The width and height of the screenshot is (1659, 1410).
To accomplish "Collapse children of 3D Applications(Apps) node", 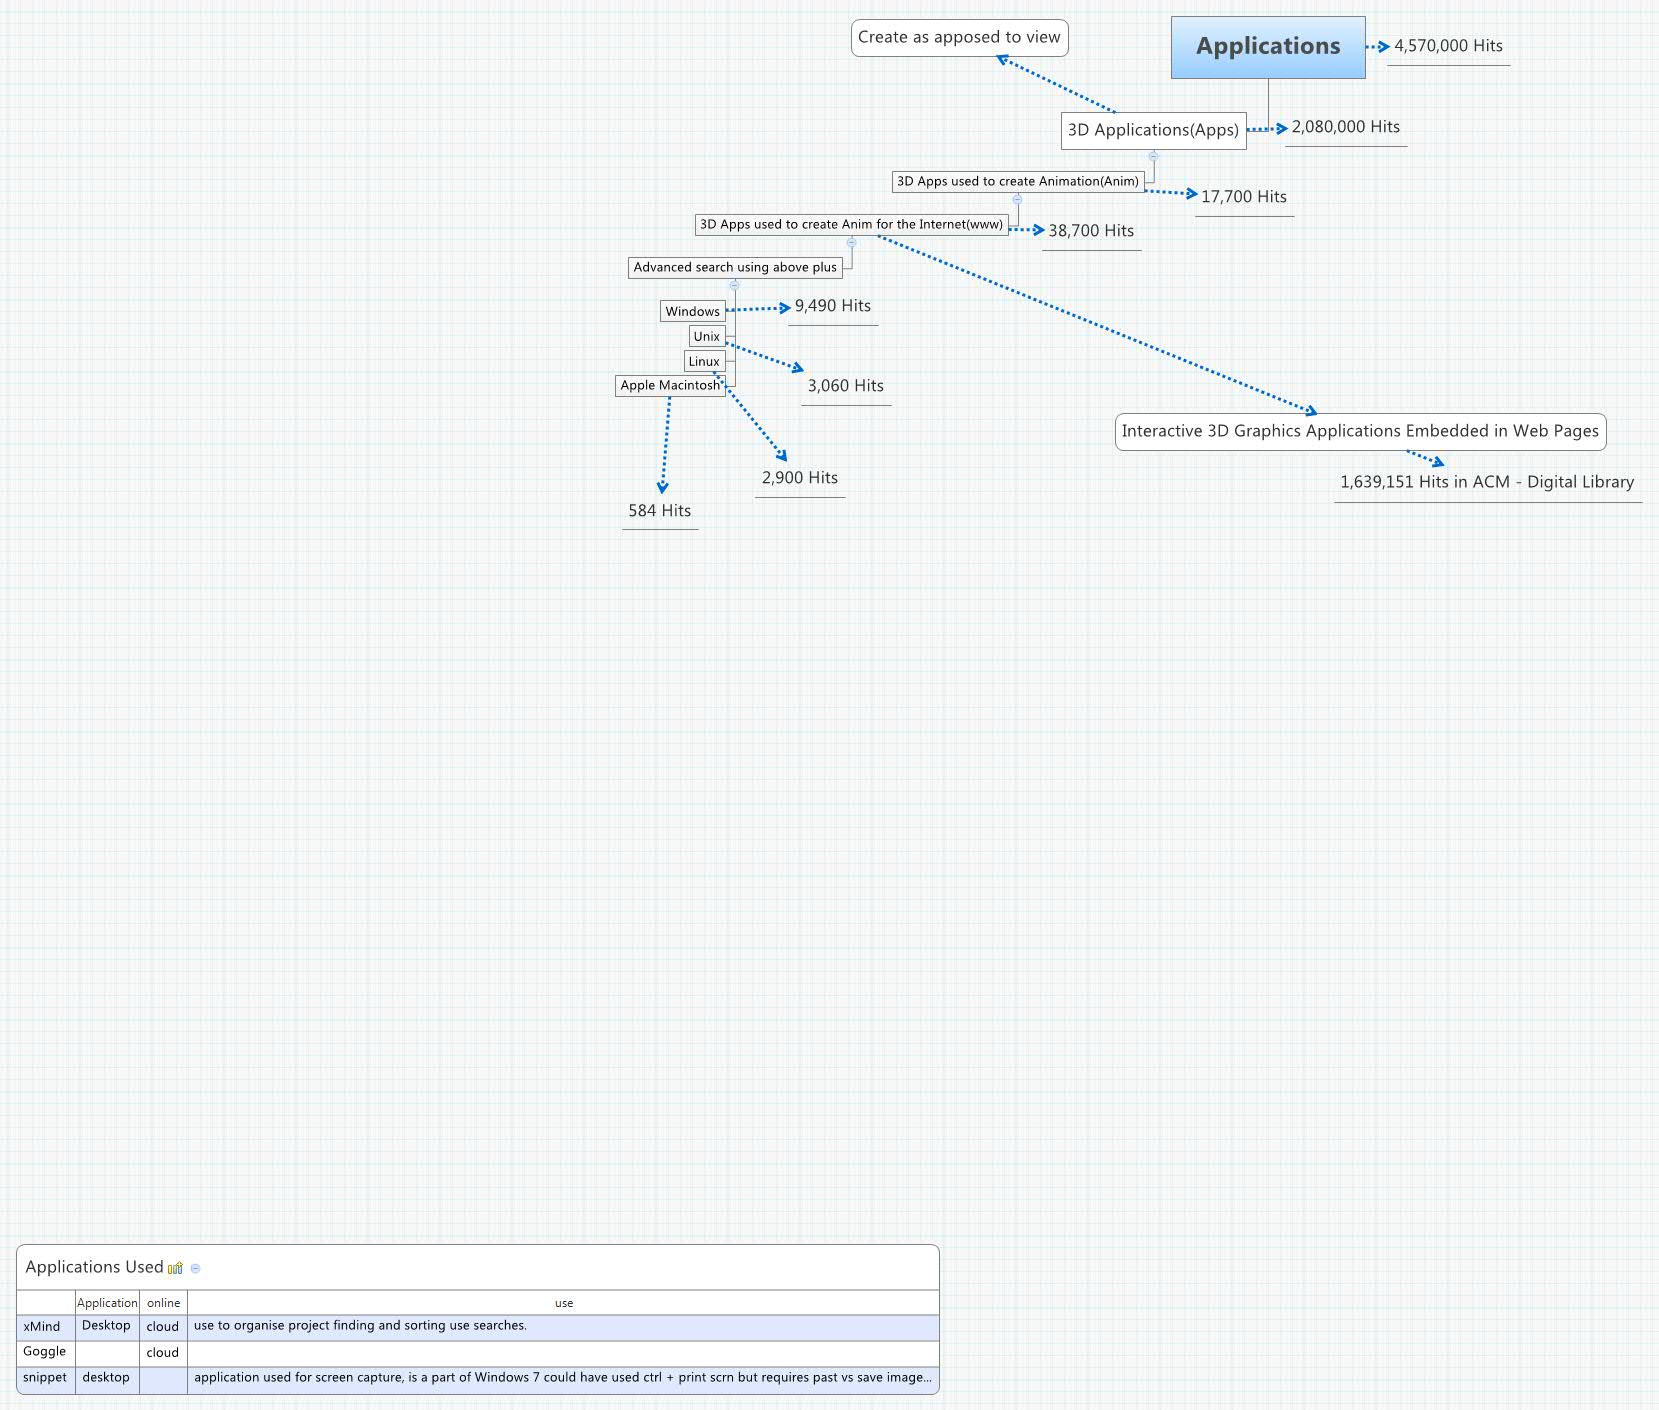I will (1153, 156).
